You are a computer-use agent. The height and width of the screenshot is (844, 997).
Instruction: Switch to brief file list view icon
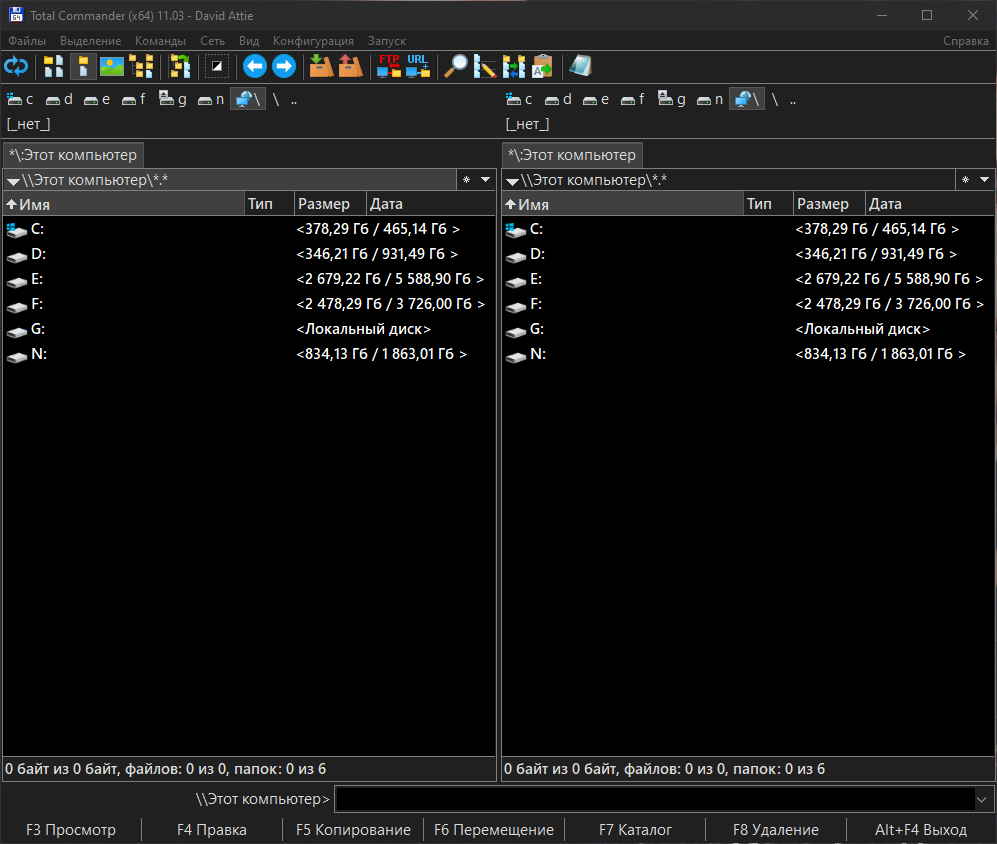(x=53, y=66)
